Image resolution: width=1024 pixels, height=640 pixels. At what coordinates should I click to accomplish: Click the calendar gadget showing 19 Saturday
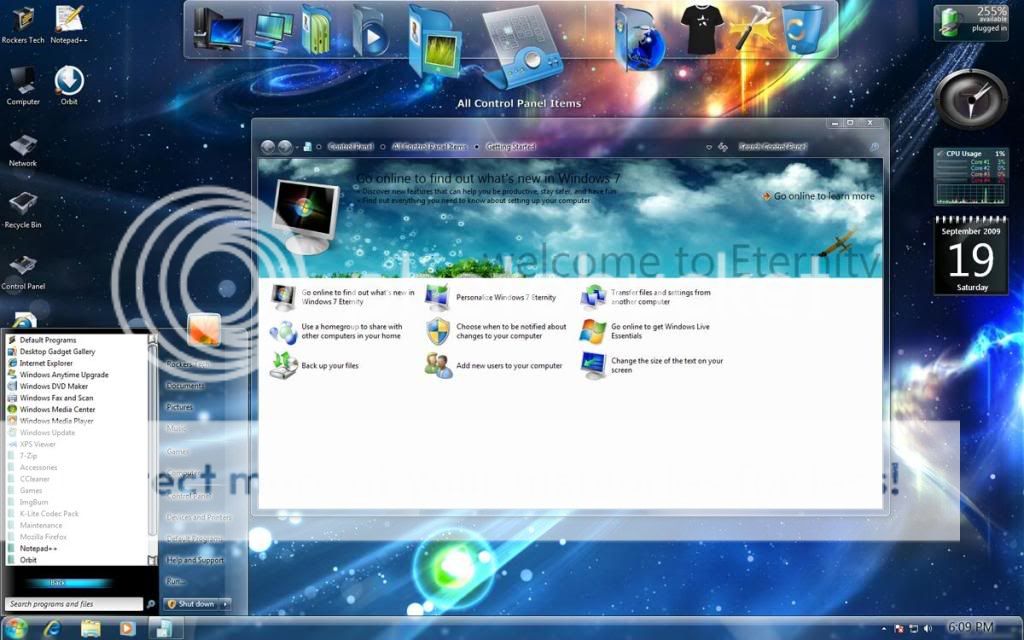coord(971,255)
